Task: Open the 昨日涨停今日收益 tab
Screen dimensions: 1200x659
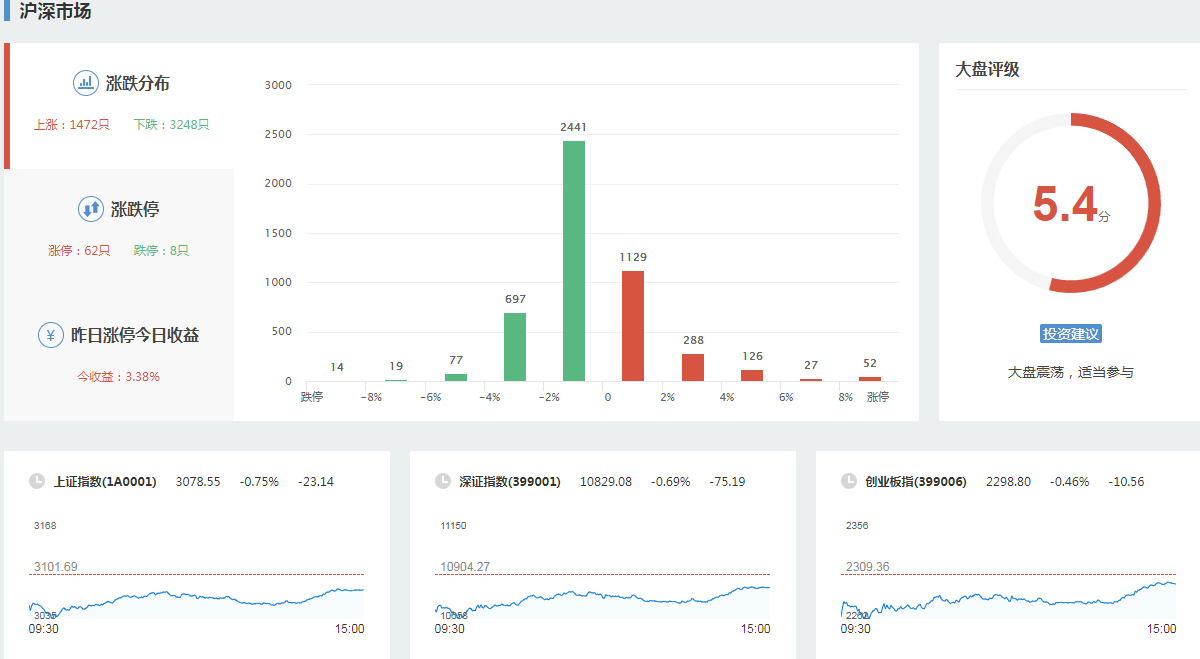Action: click(x=134, y=336)
